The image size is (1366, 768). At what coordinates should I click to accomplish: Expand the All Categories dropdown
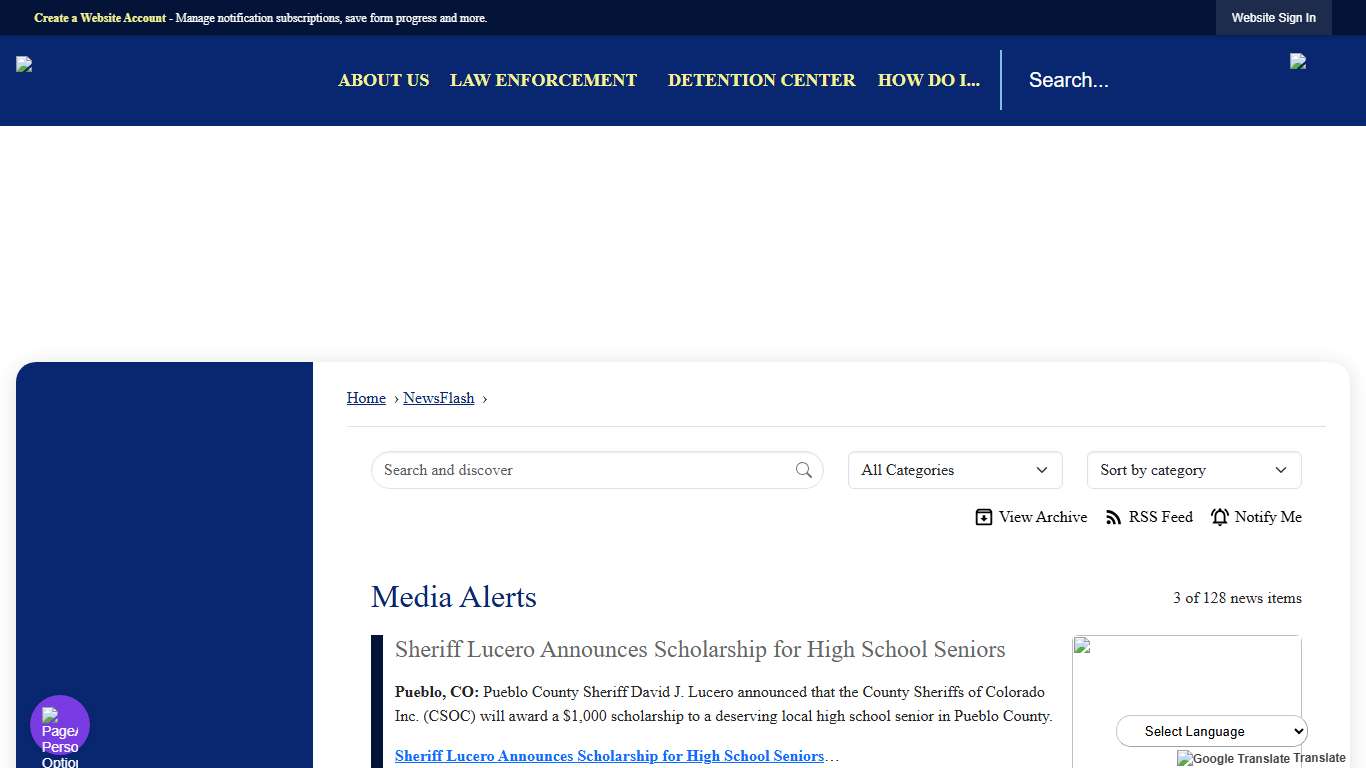click(x=954, y=470)
